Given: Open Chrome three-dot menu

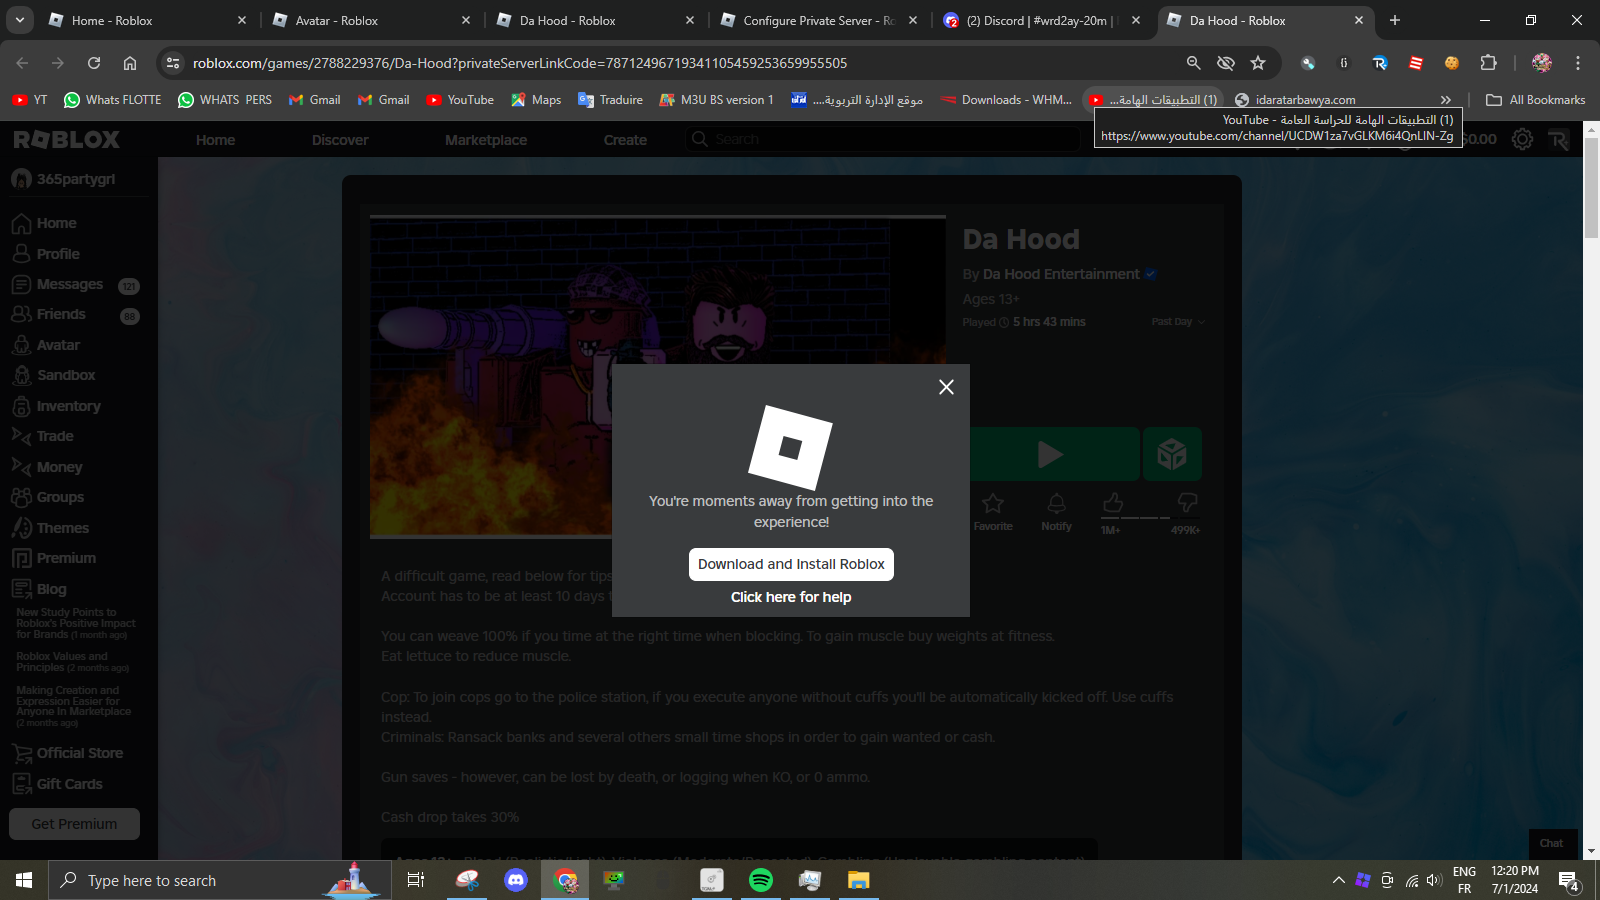Looking at the screenshot, I should pos(1578,63).
